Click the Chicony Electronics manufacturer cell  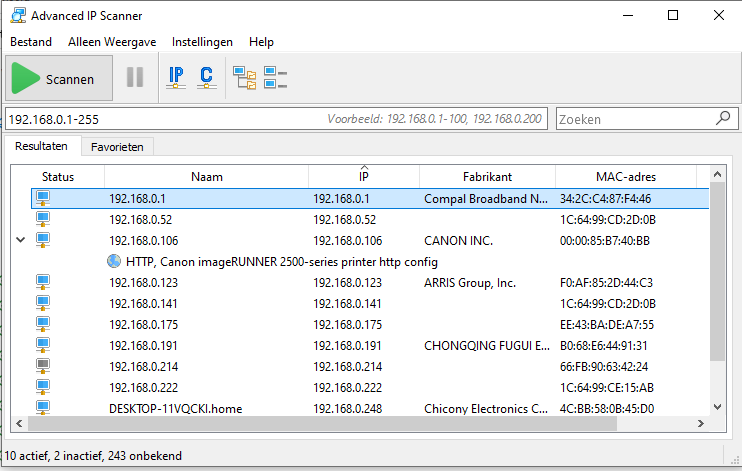click(486, 409)
